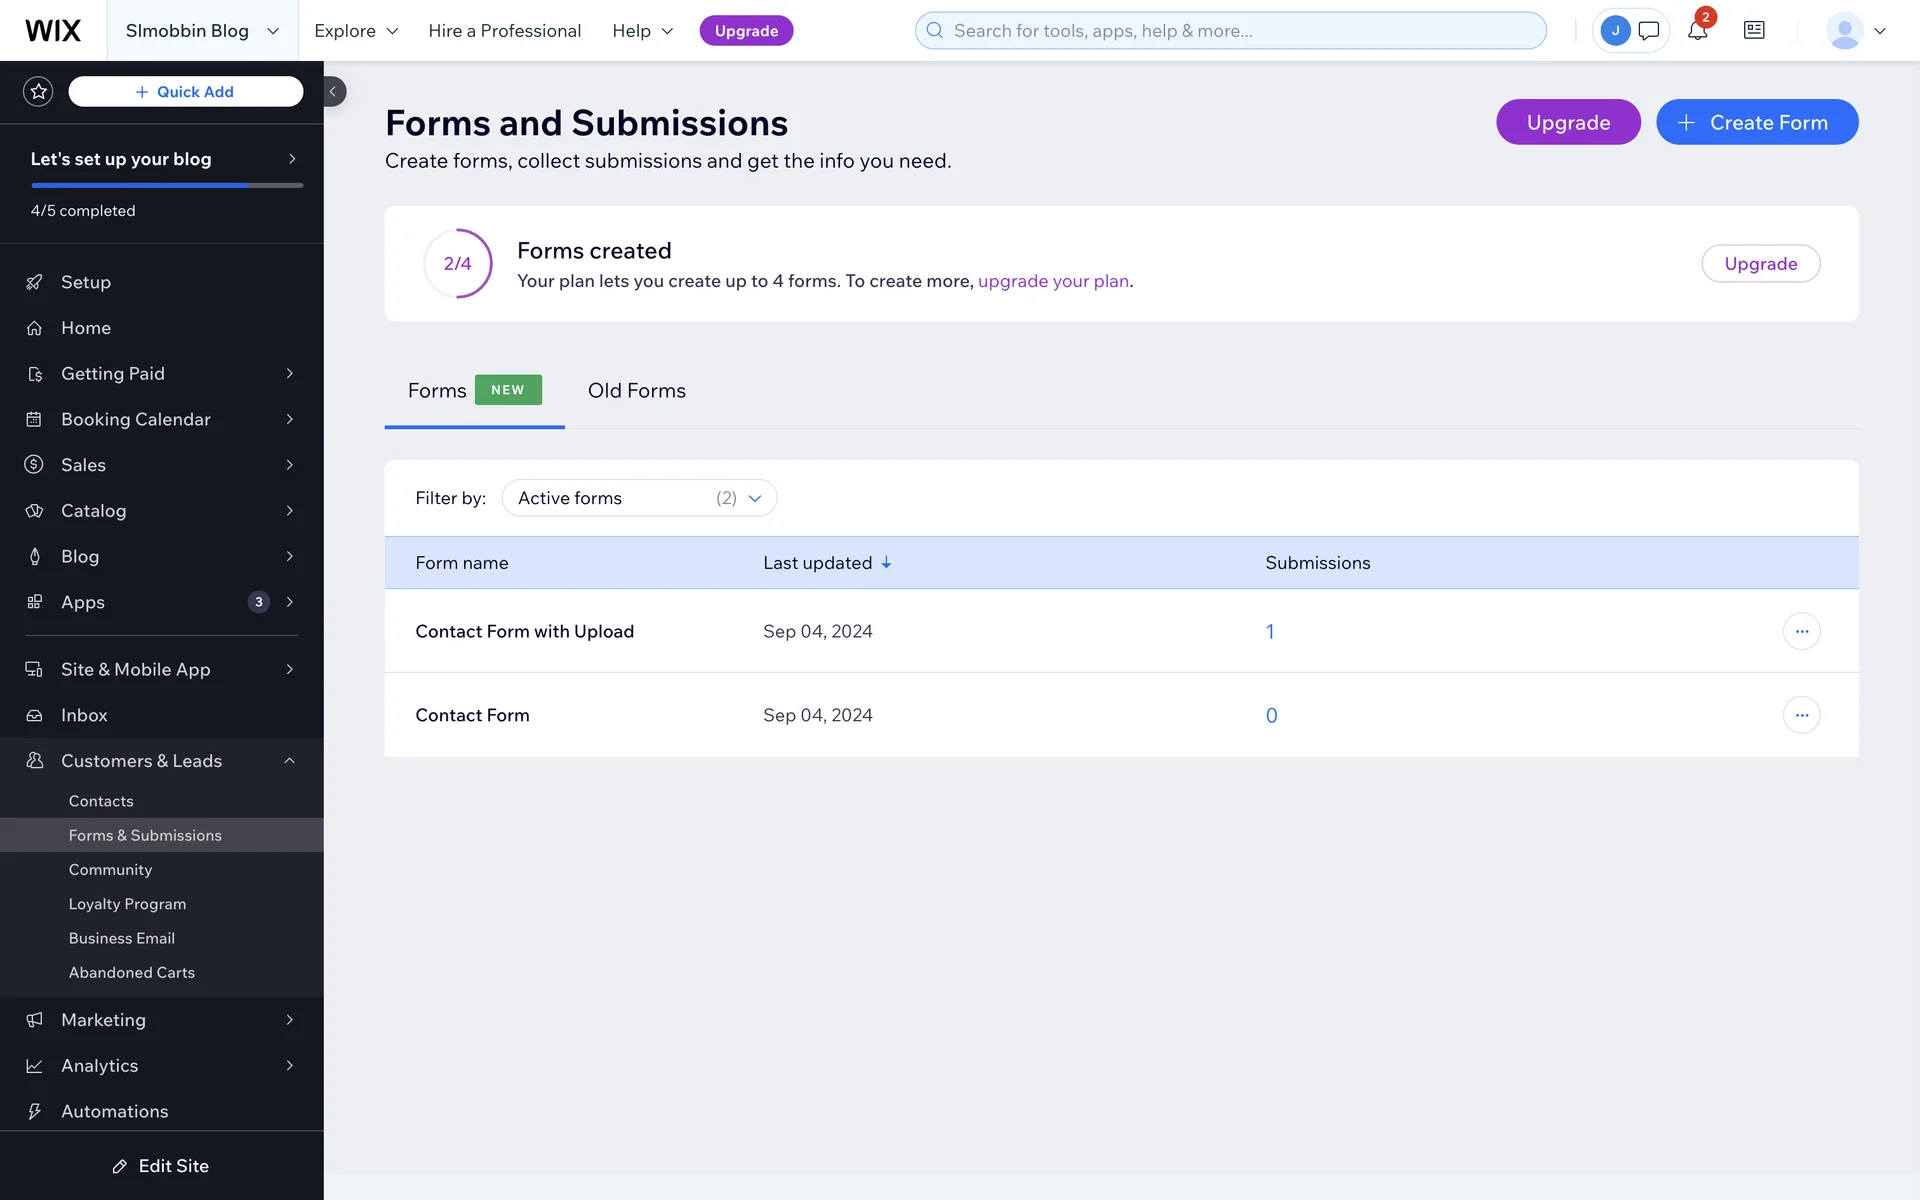1920x1200 pixels.
Task: Open the chat messages icon
Action: coord(1649,31)
